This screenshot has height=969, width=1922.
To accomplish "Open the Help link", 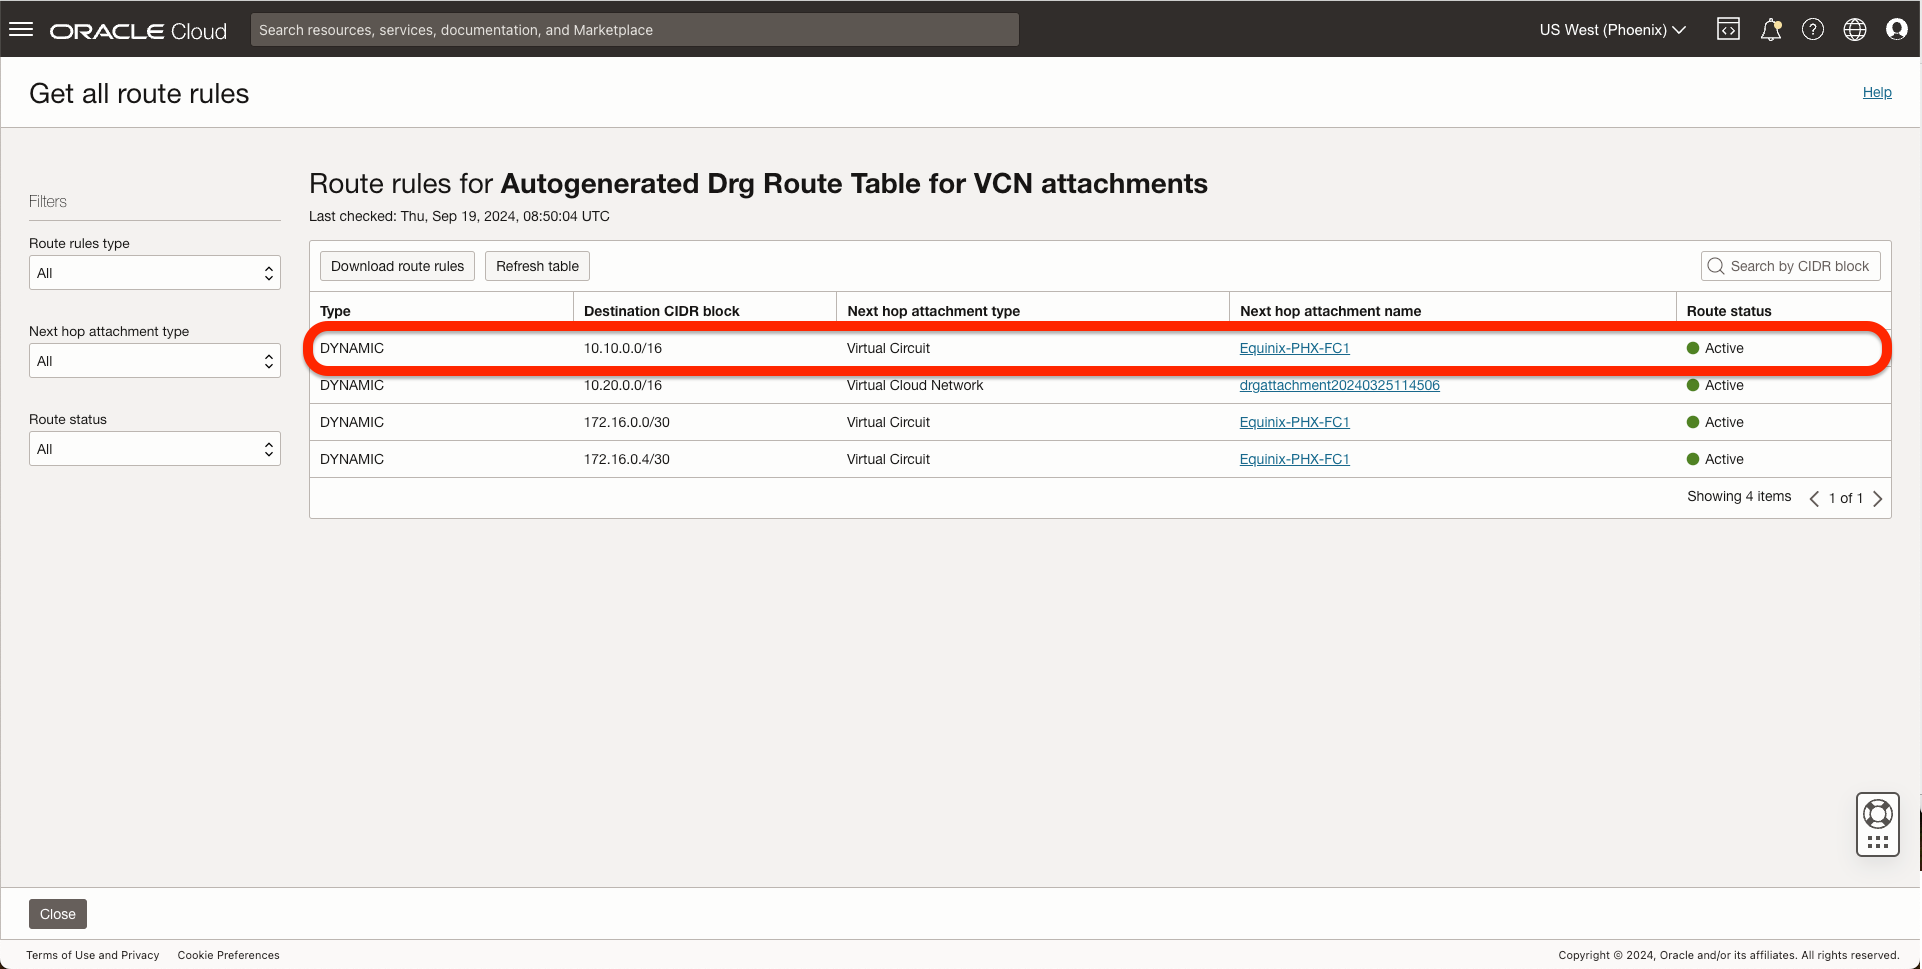I will click(1877, 92).
